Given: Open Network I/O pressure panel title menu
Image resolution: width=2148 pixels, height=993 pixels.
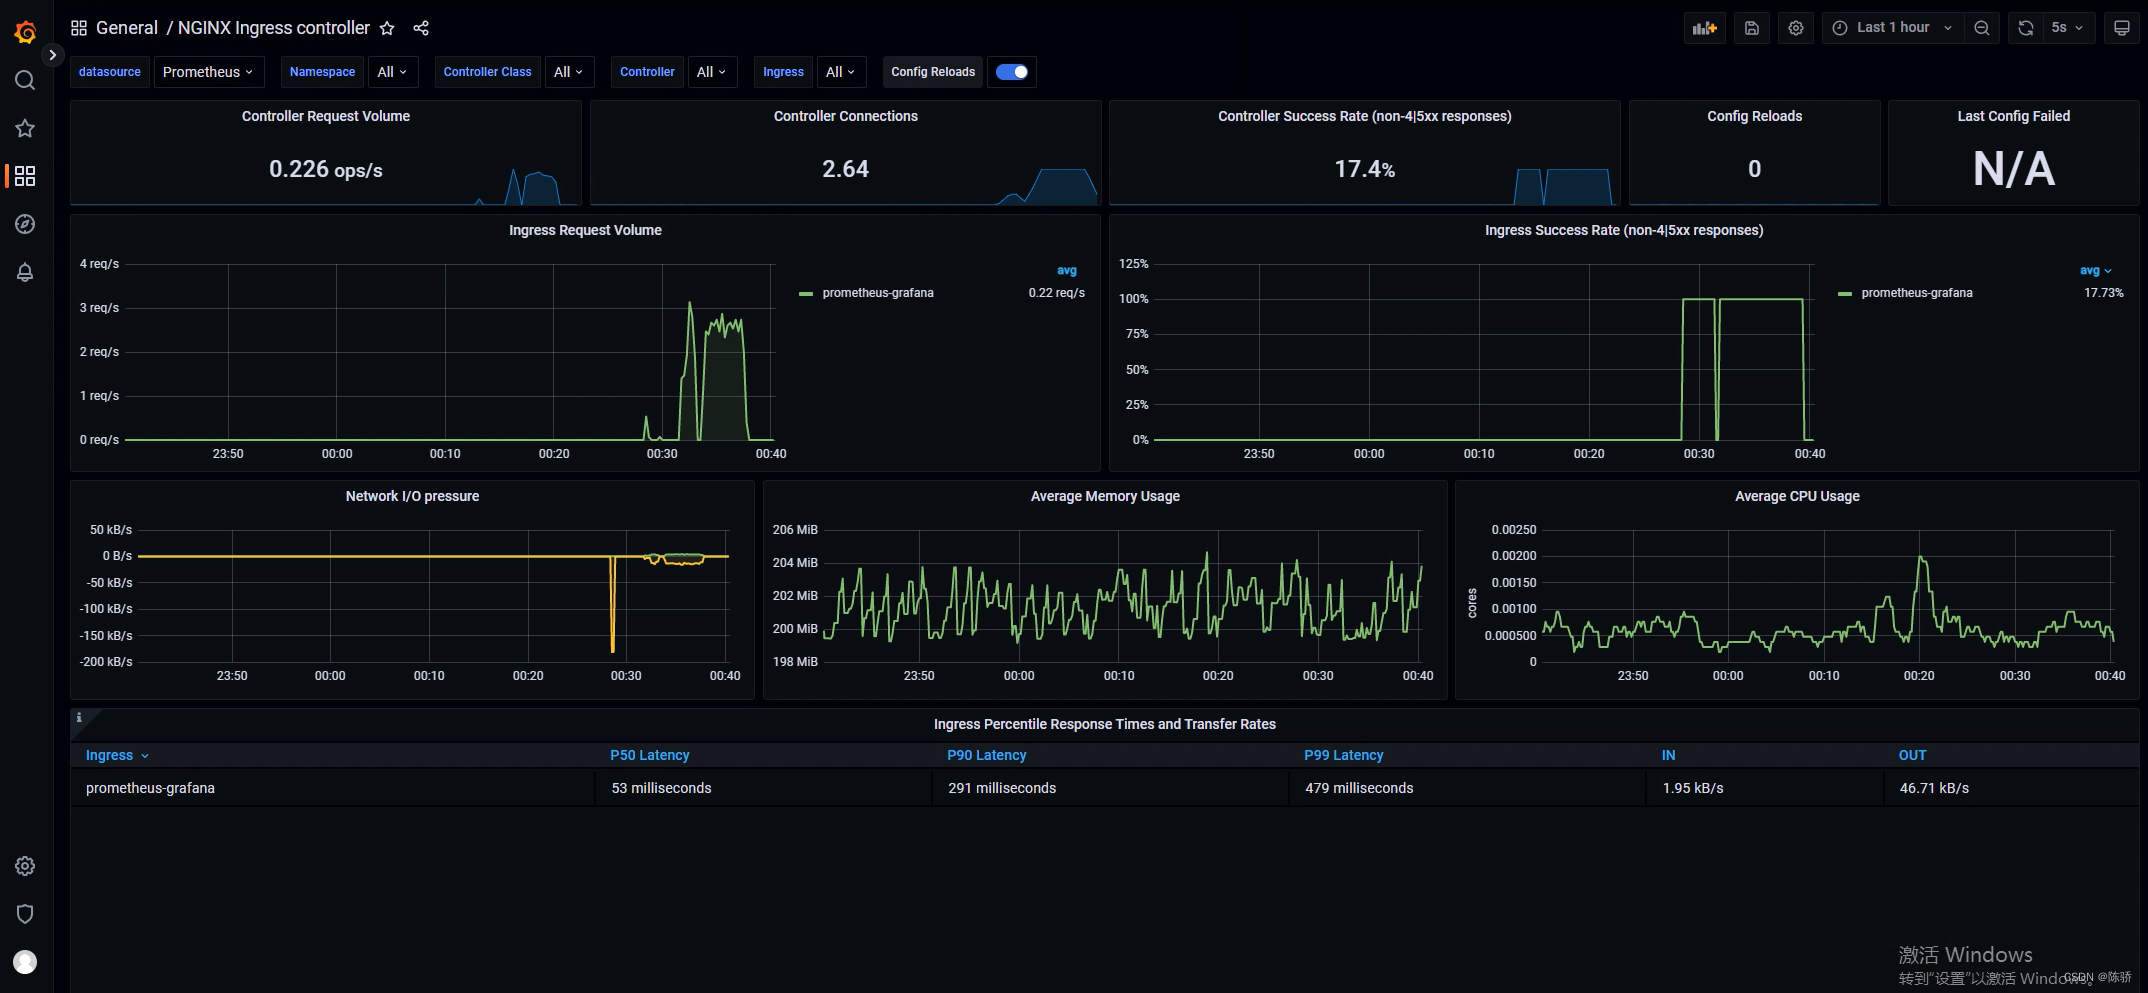Looking at the screenshot, I should pyautogui.click(x=412, y=496).
